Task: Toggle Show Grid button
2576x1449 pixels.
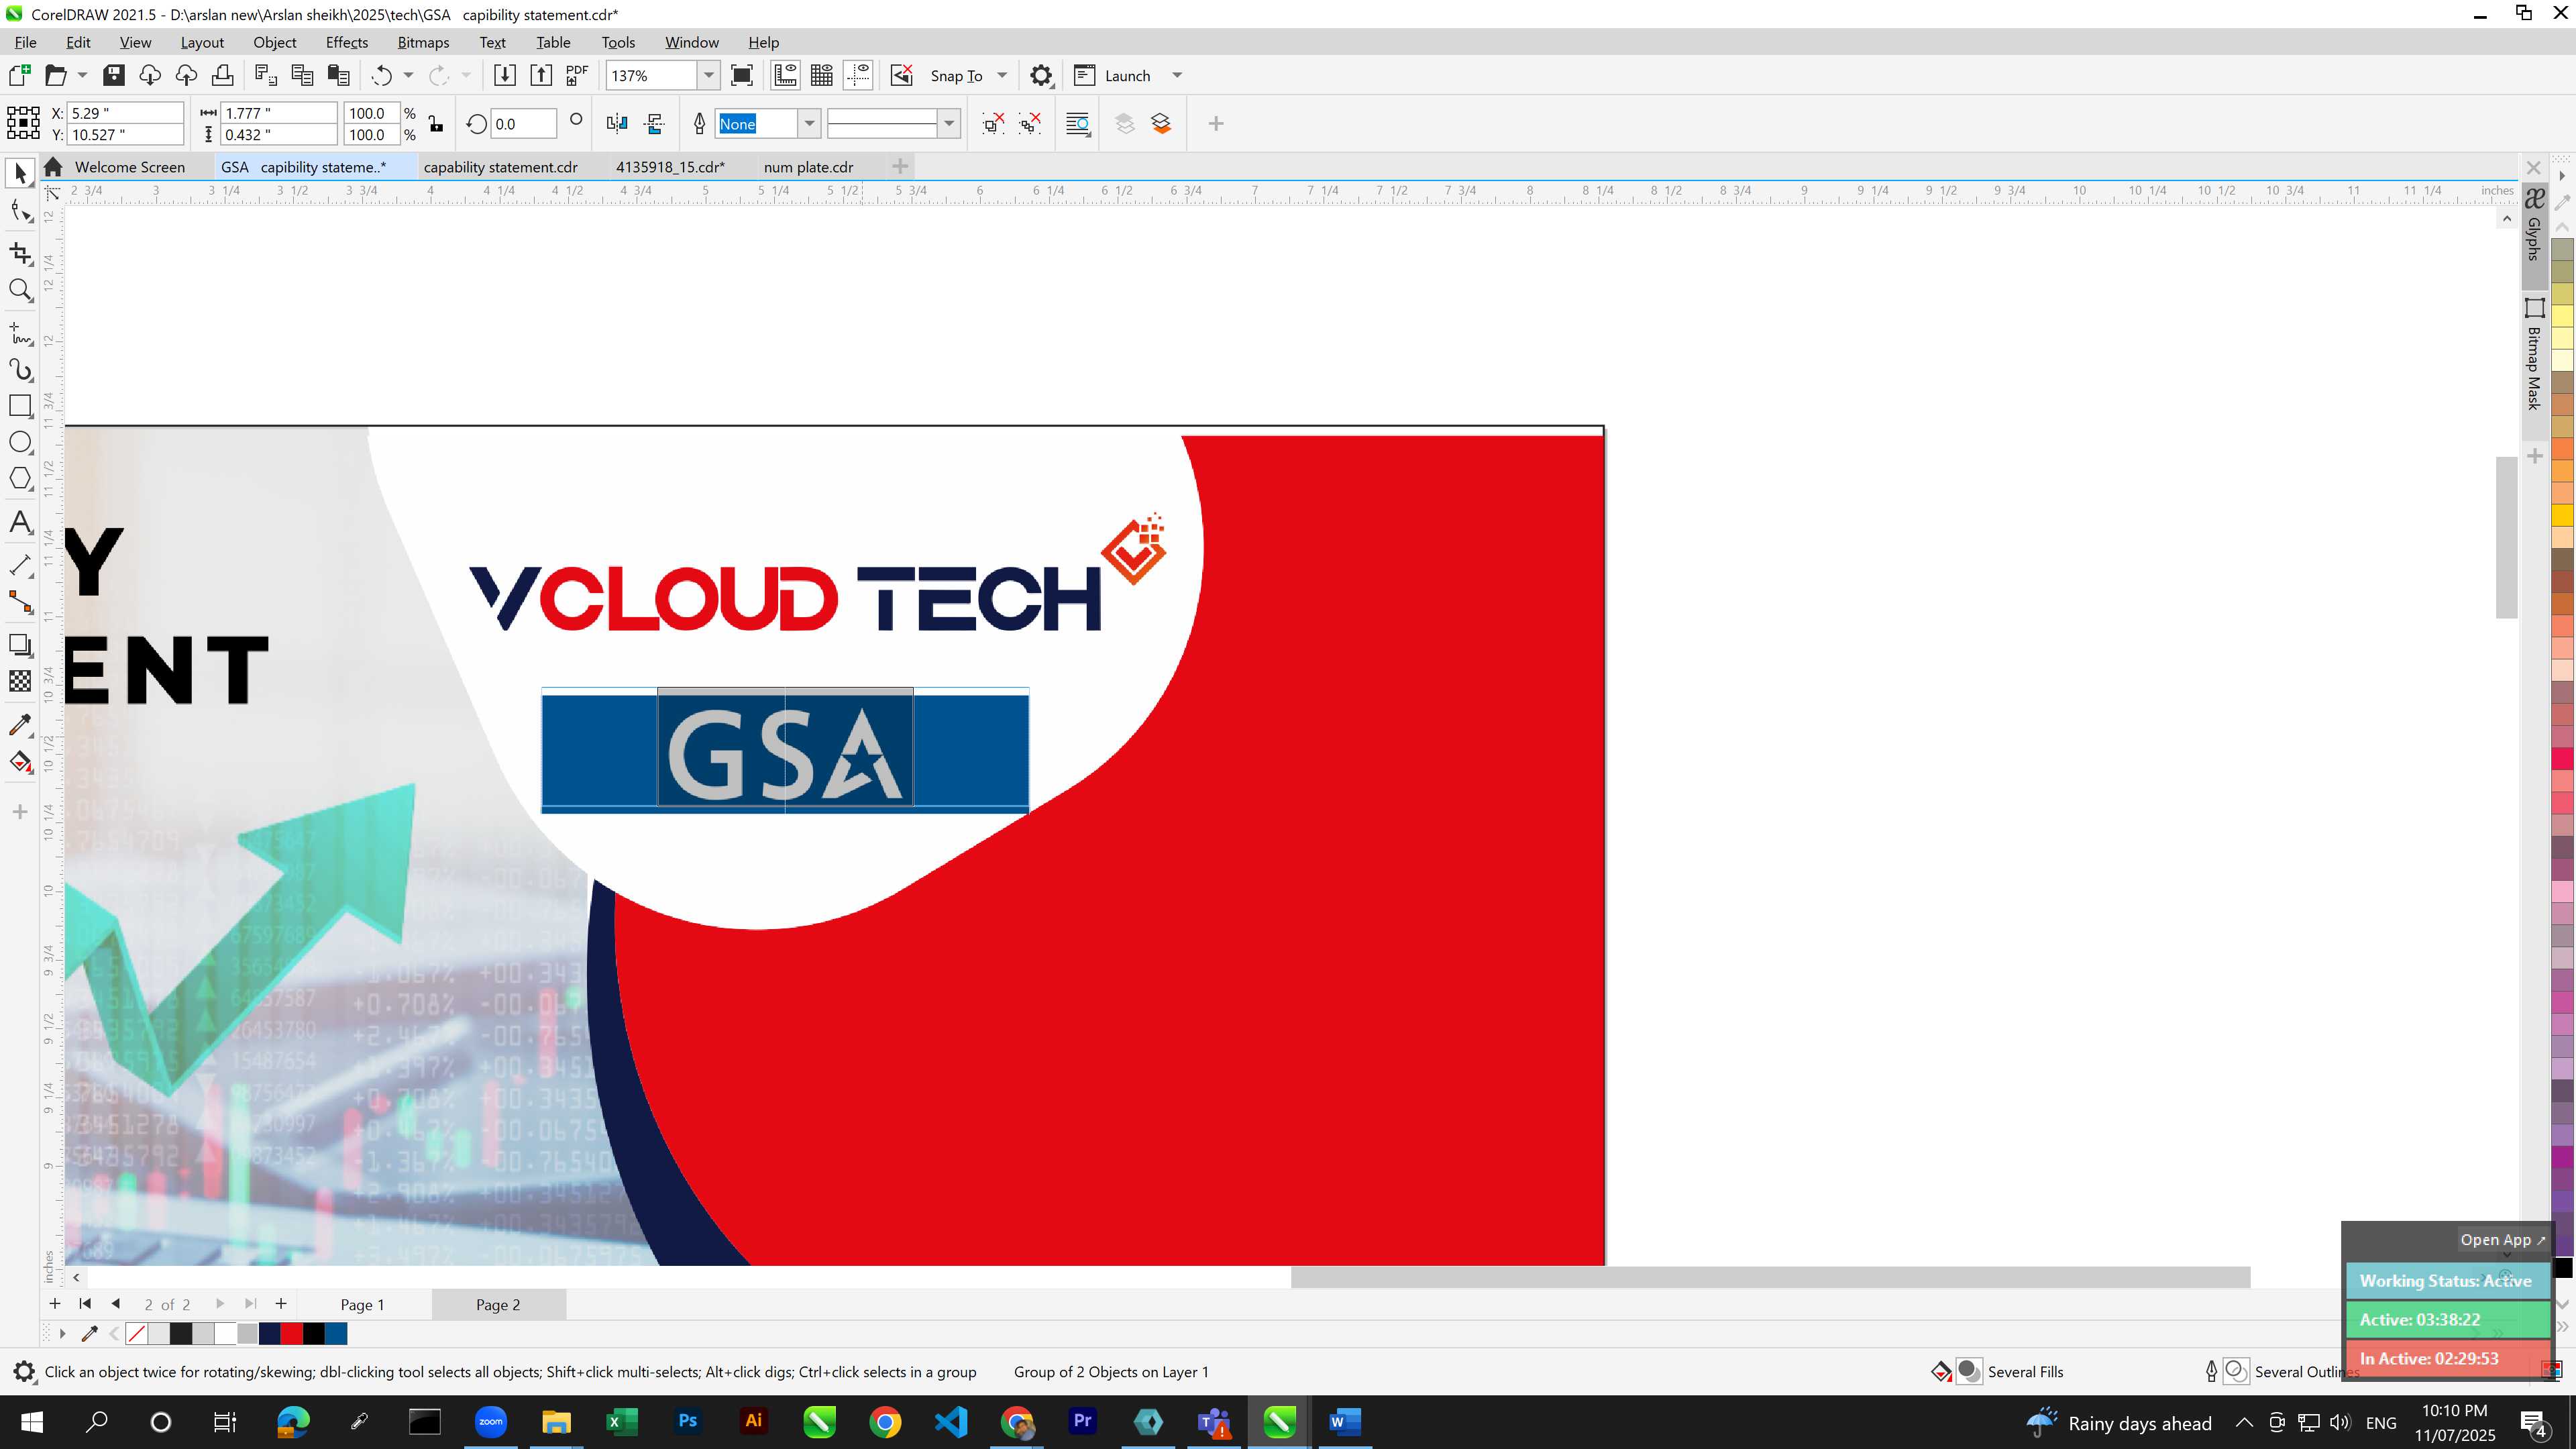Action: click(822, 75)
